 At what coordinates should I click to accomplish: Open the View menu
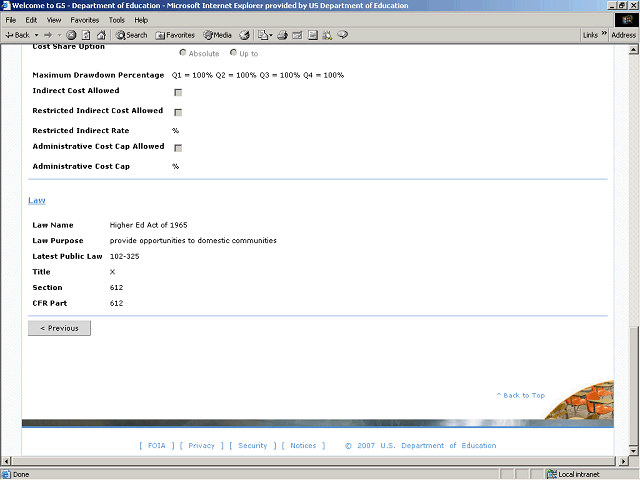[x=53, y=20]
